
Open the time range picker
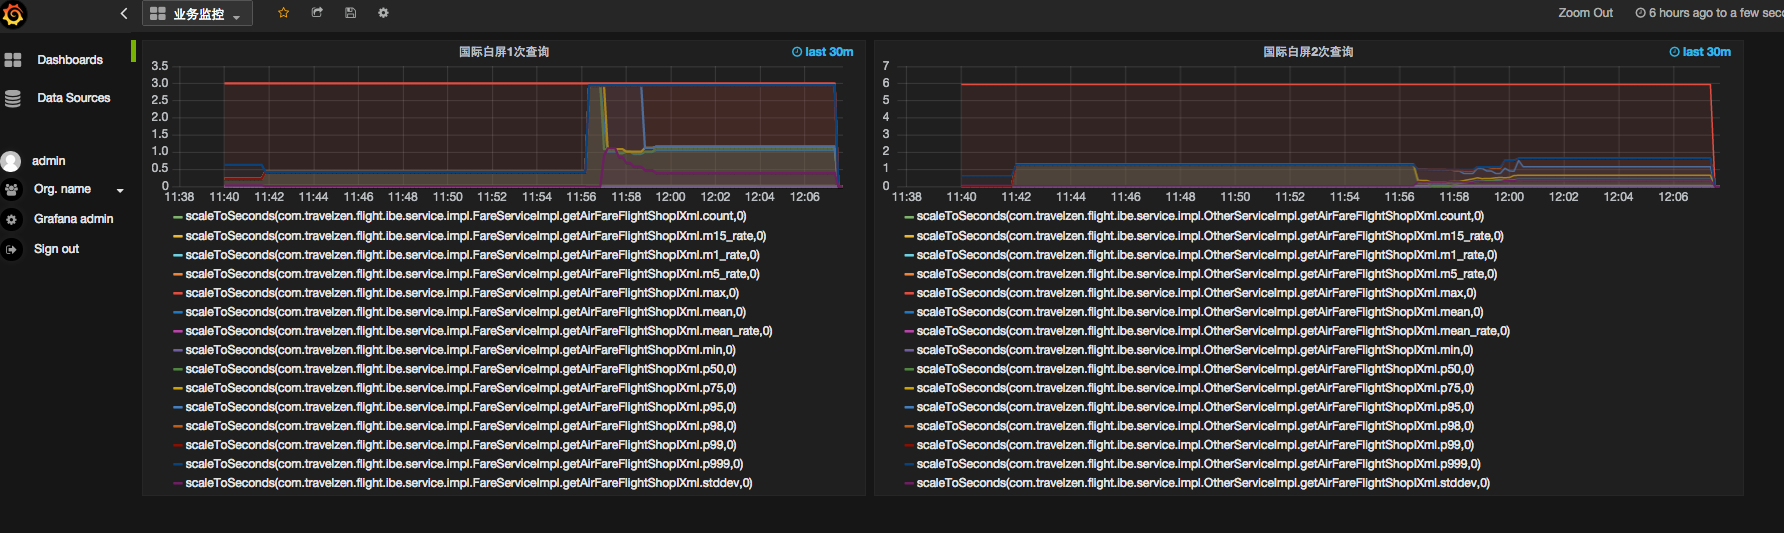pos(1709,13)
